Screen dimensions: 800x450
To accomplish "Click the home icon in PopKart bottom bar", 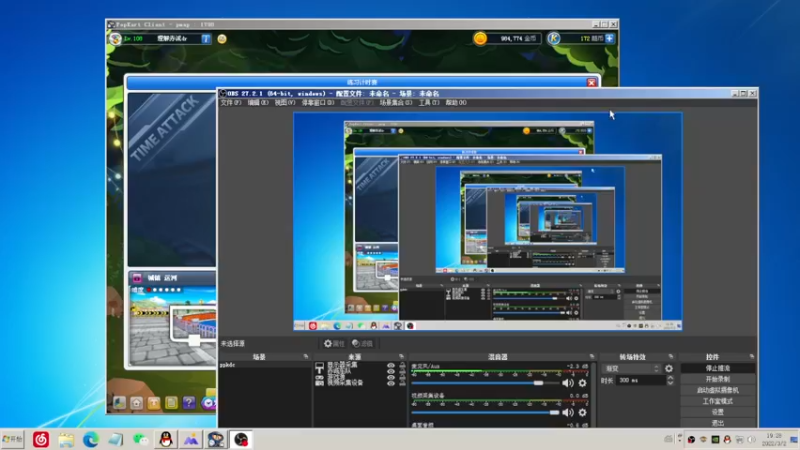I will click(136, 403).
